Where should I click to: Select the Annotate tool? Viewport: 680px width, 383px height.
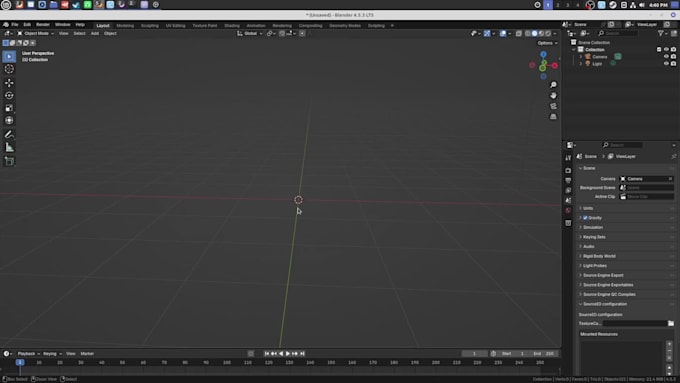pyautogui.click(x=9, y=135)
